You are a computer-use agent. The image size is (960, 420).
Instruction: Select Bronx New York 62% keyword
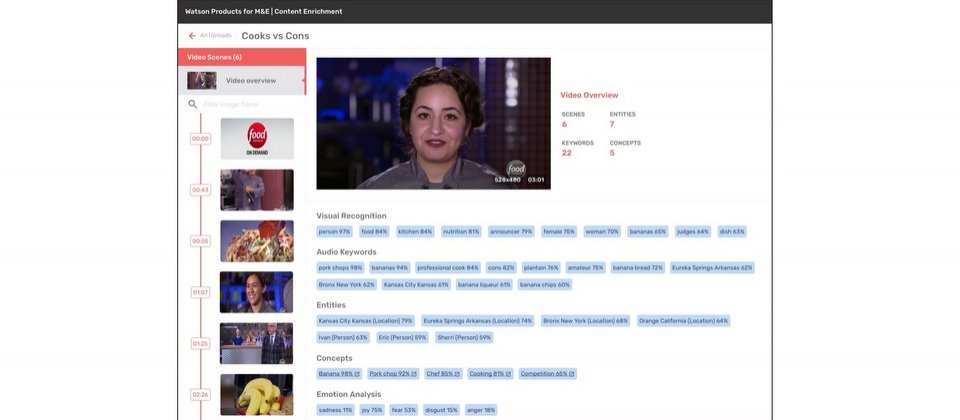coord(347,285)
